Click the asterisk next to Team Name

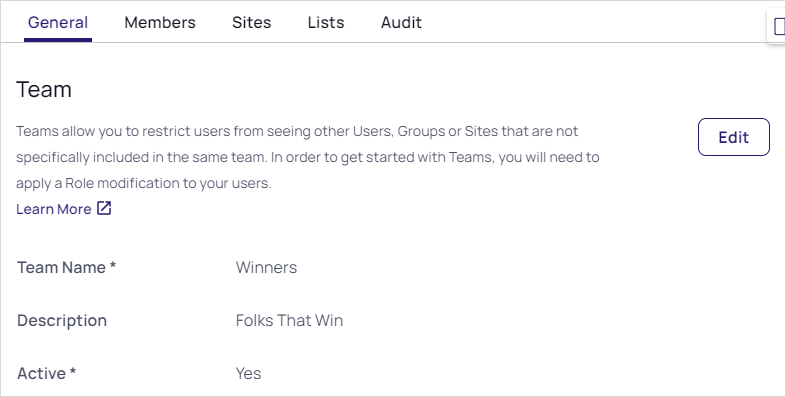(x=113, y=265)
